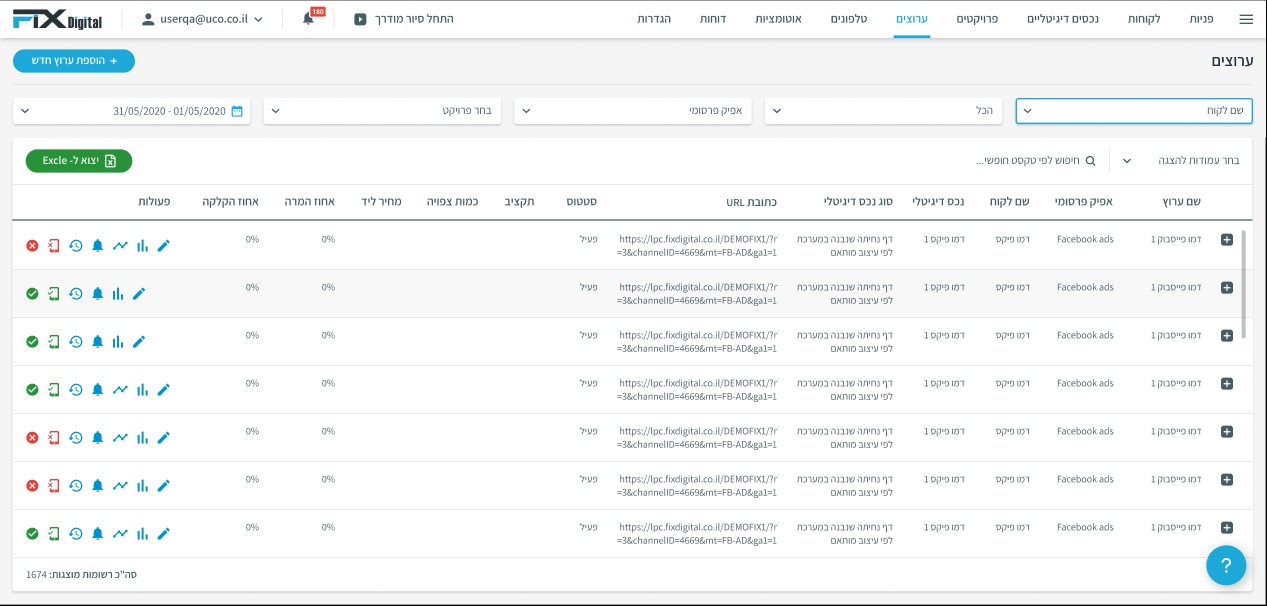Open the אפיק פרסומי filter dropdown
This screenshot has height=606, width=1267.
click(633, 111)
